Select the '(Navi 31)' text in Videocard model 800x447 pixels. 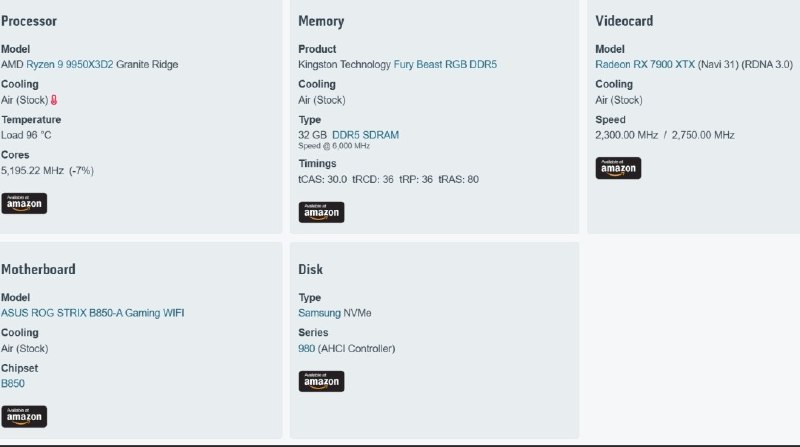tap(718, 64)
